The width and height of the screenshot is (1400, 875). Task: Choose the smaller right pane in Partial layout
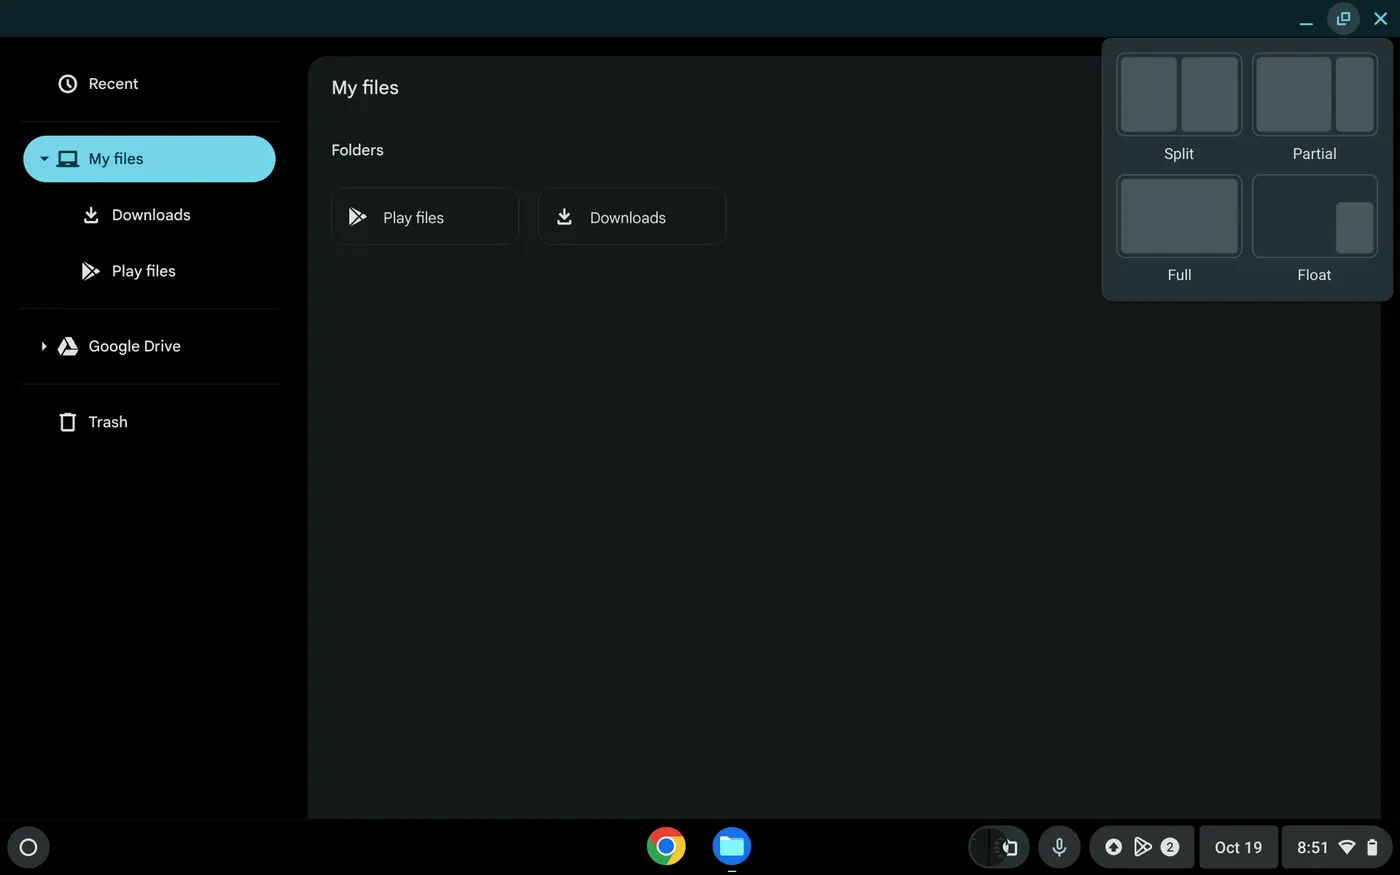pyautogui.click(x=1355, y=95)
